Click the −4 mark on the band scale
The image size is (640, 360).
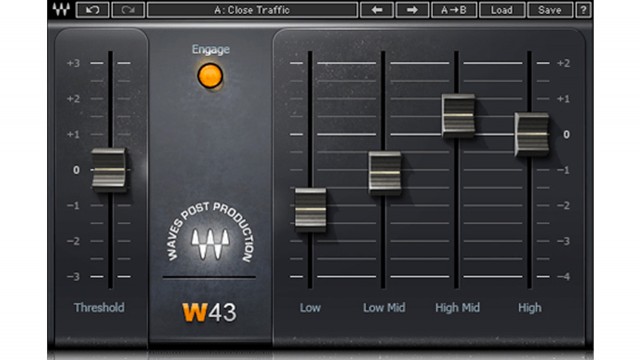click(x=563, y=277)
